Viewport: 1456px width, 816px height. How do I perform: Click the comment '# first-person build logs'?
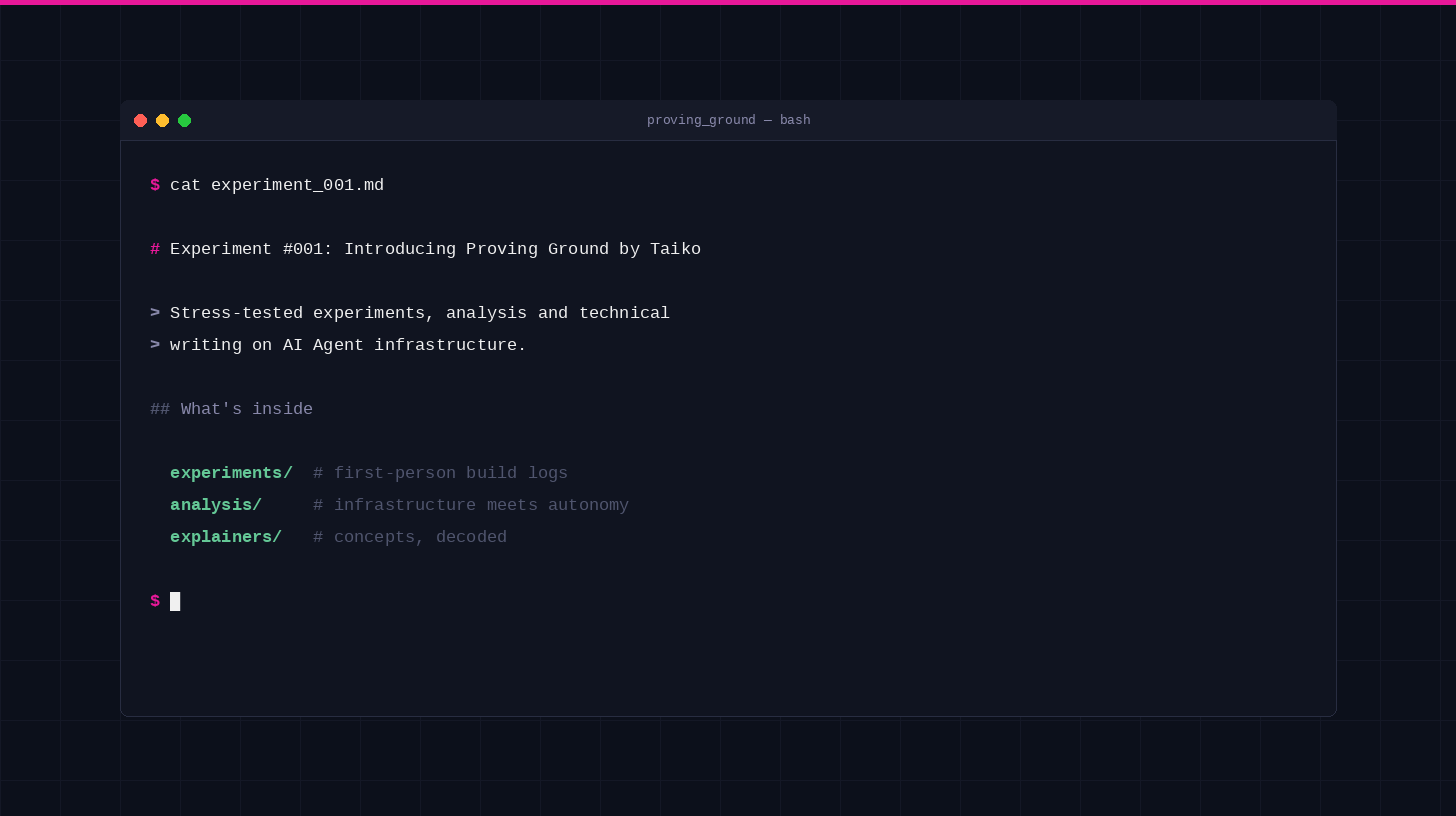pyautogui.click(x=440, y=473)
